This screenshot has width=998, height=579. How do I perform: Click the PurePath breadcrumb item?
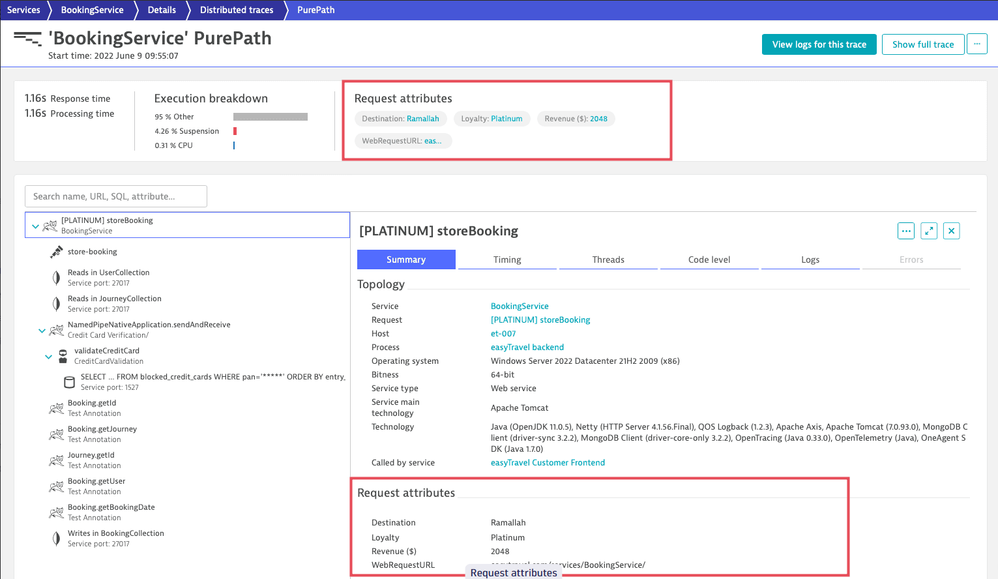pos(316,10)
